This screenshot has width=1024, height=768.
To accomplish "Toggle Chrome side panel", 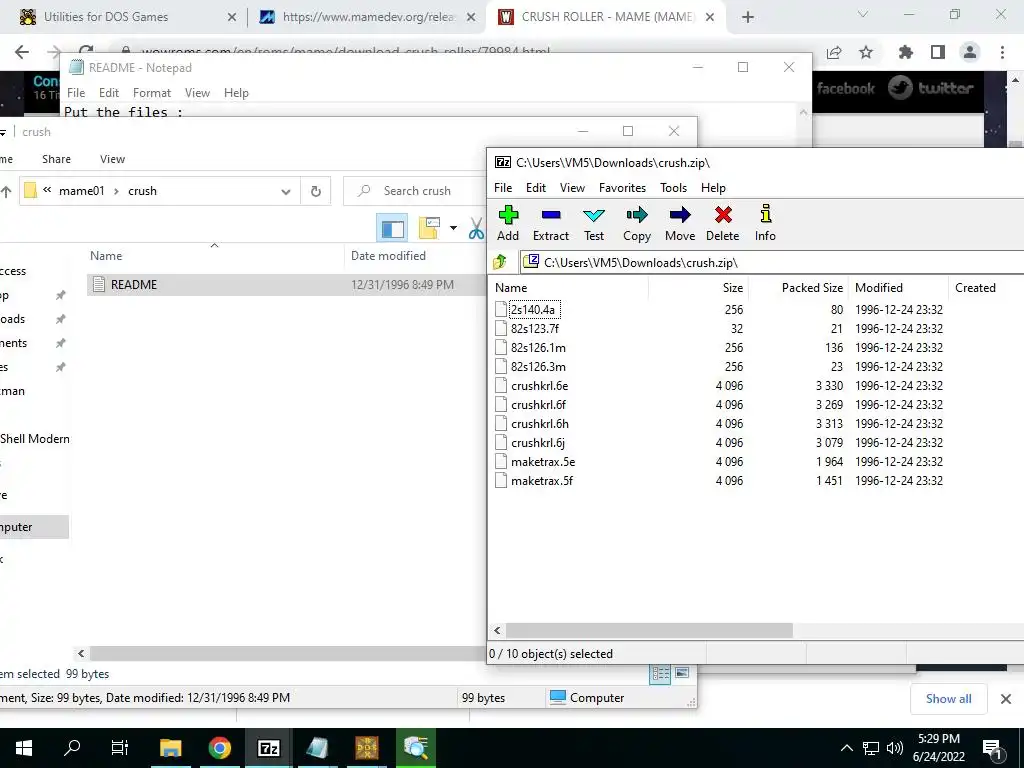I will (938, 52).
